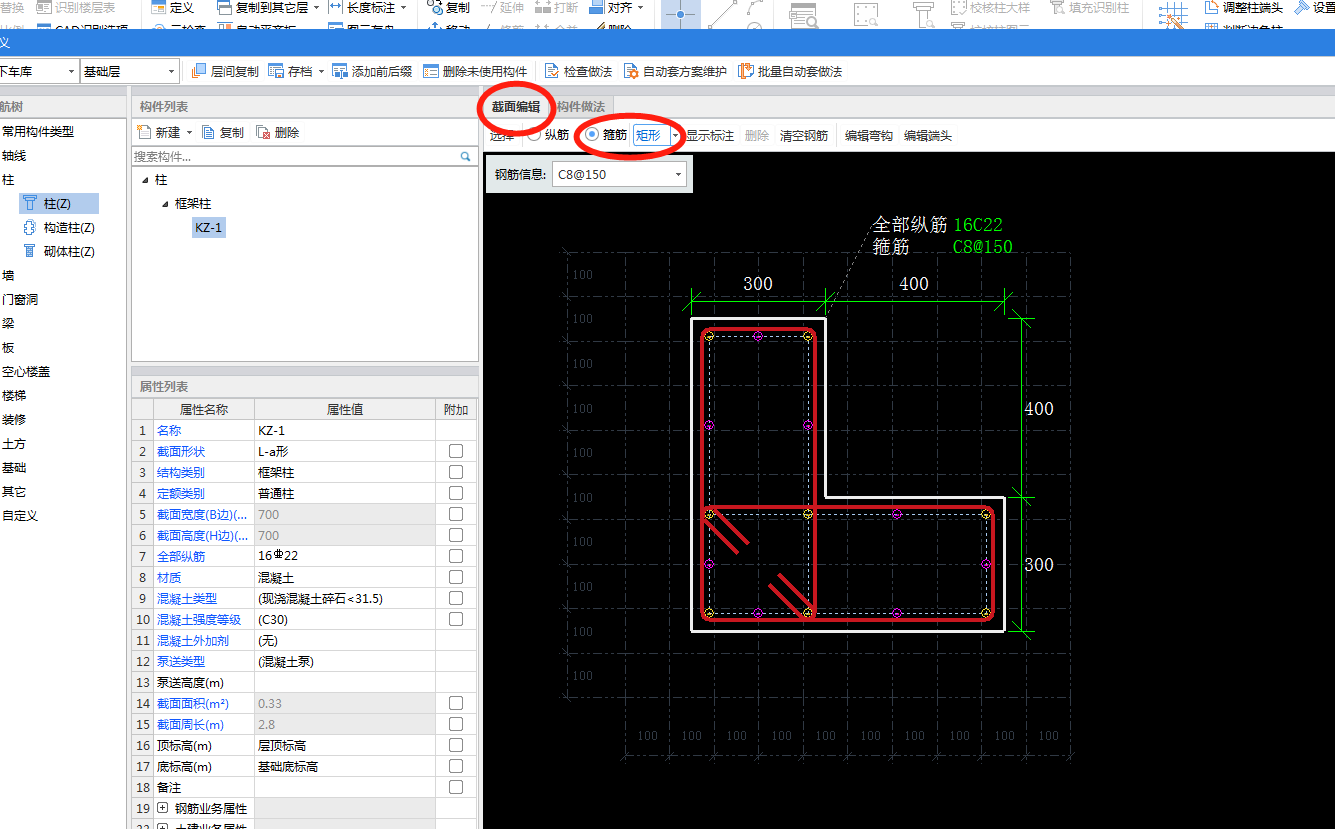
Task: Click 删除 delete icon in component list
Action: 263,132
